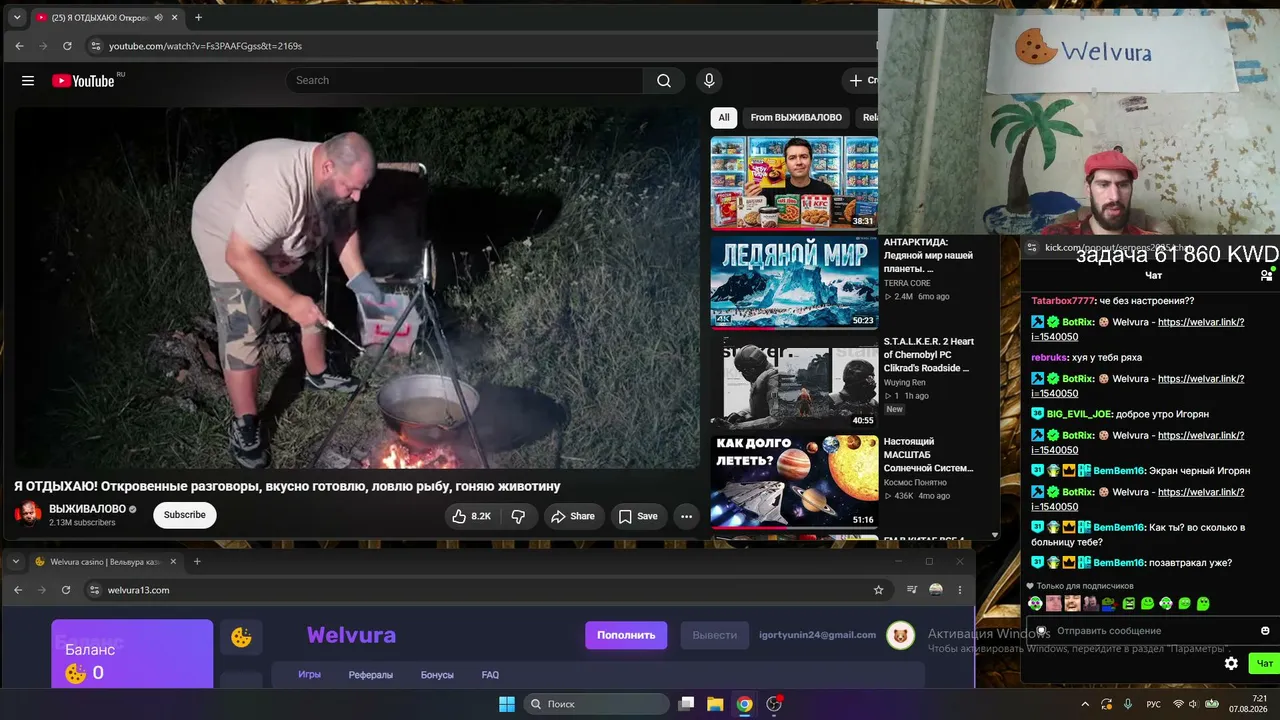Click the Вывести withdraw button
Screen dimensions: 1280x720
click(x=715, y=635)
